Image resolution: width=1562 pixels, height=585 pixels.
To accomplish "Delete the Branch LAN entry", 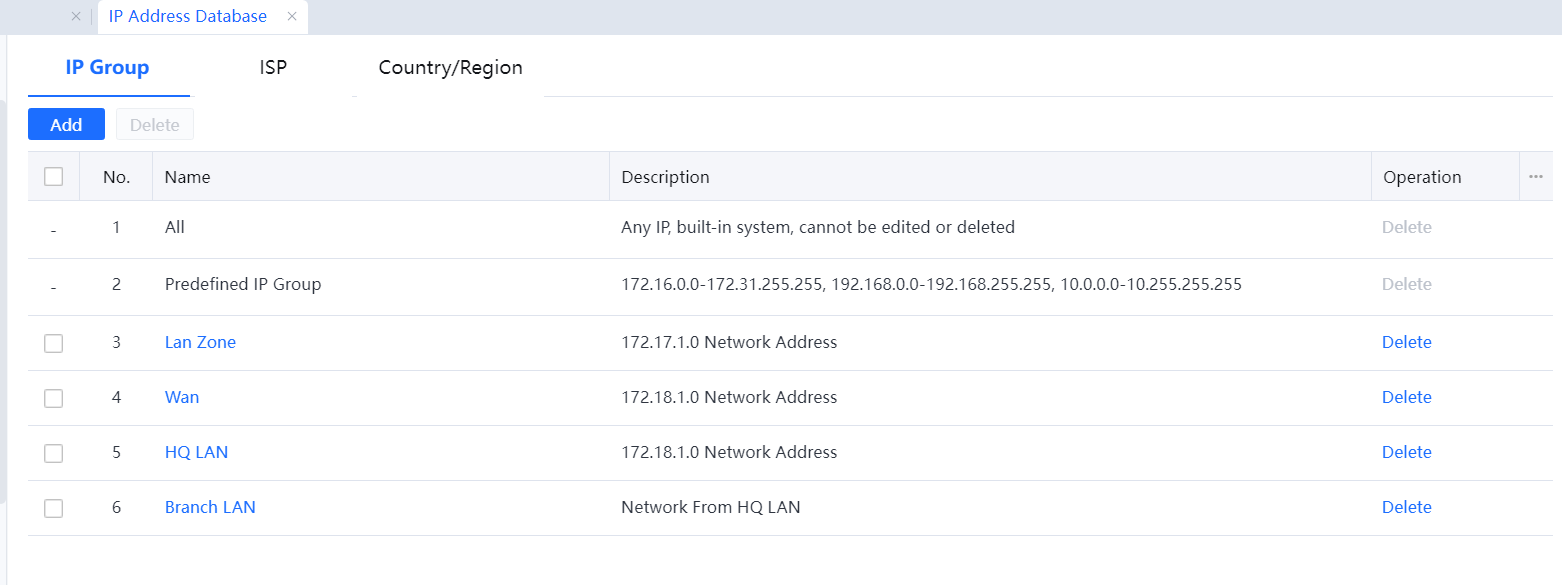I will (x=1406, y=507).
